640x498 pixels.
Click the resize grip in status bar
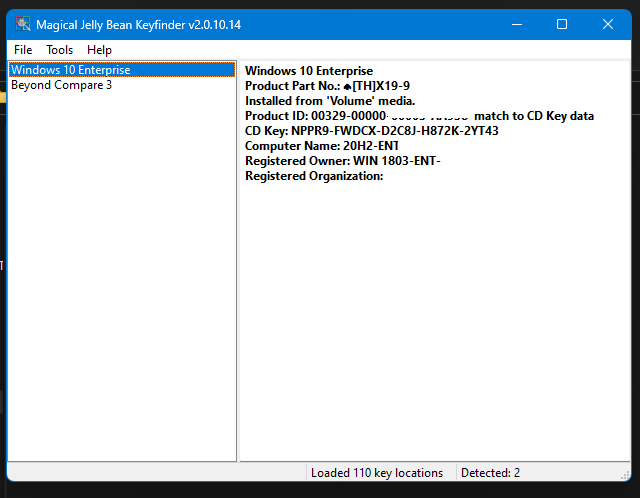[x=625, y=475]
